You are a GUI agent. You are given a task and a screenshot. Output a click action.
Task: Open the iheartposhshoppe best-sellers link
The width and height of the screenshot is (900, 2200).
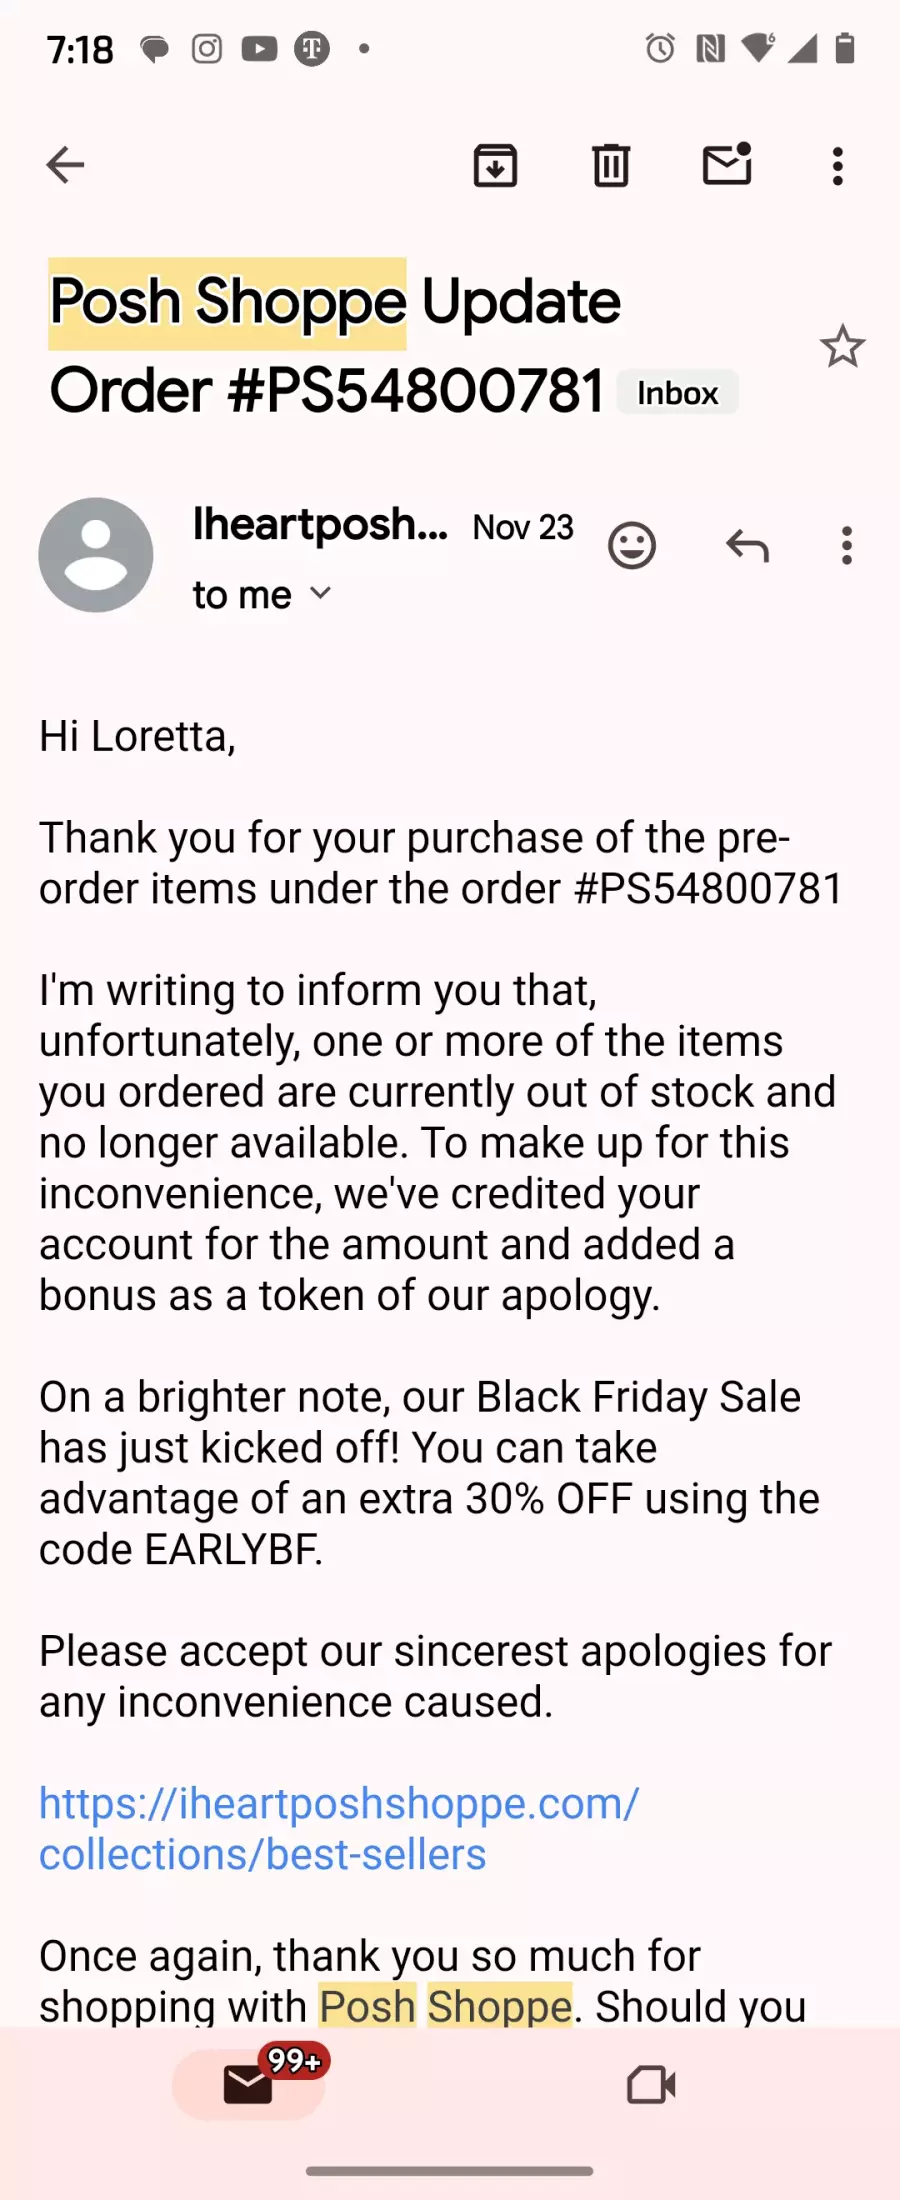338,1829
